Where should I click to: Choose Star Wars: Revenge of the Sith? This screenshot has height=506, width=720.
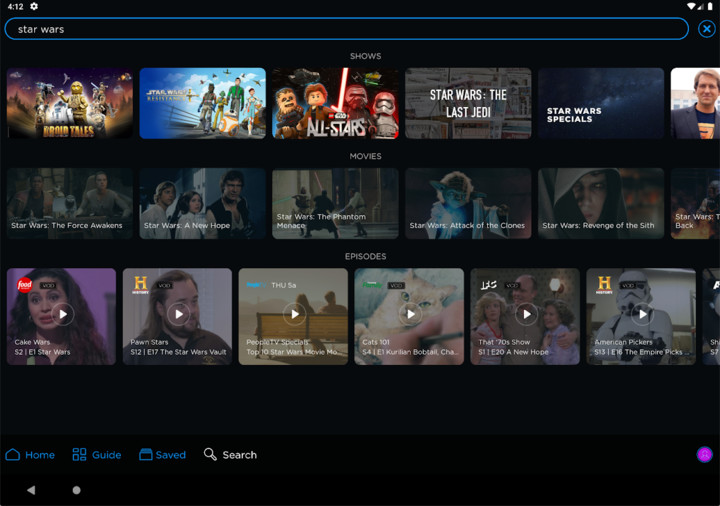(601, 203)
